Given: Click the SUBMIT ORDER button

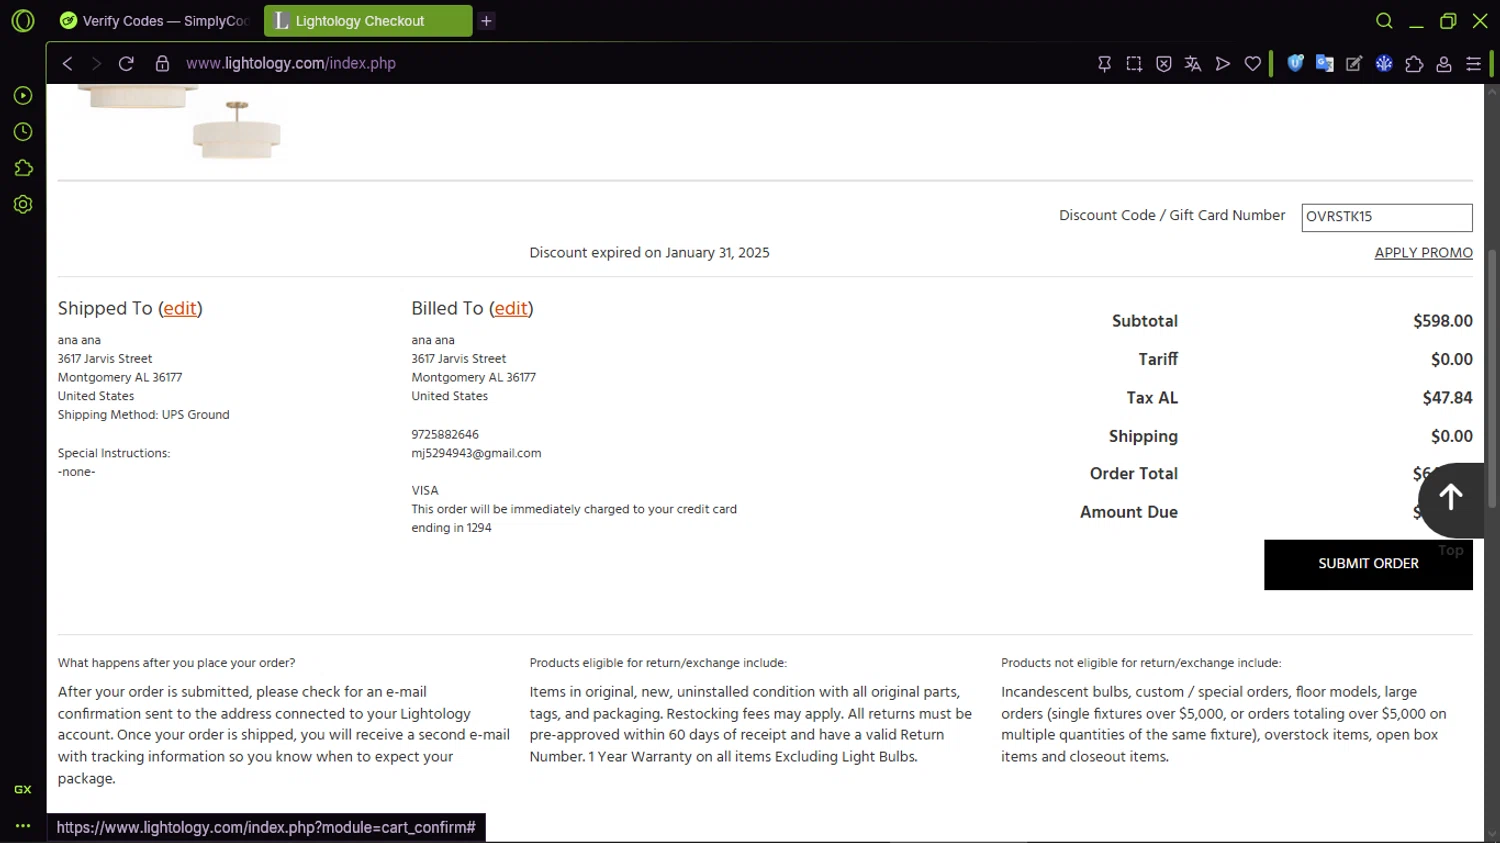Looking at the screenshot, I should [x=1368, y=564].
